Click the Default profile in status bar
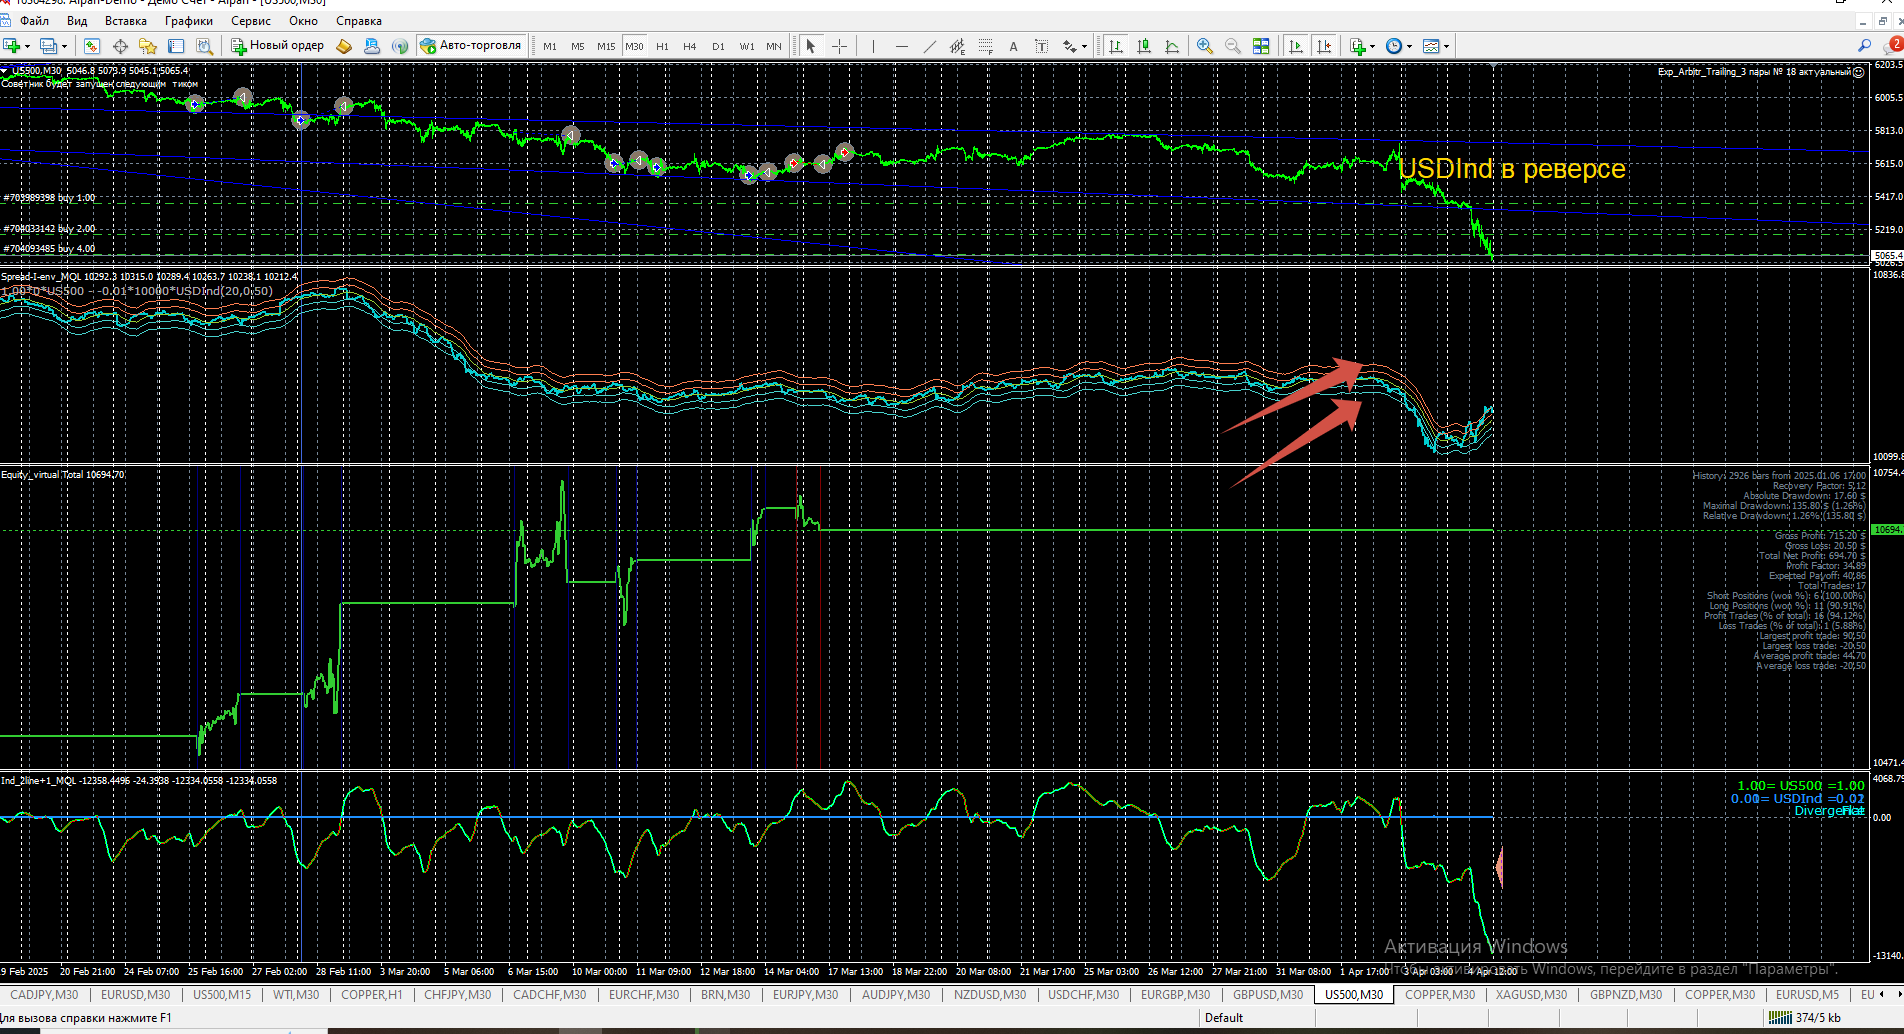 pos(1224,1018)
